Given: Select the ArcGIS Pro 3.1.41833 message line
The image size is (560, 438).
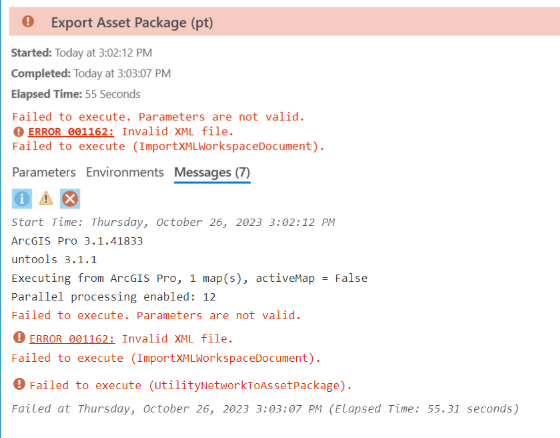Looking at the screenshot, I should click(77, 241).
